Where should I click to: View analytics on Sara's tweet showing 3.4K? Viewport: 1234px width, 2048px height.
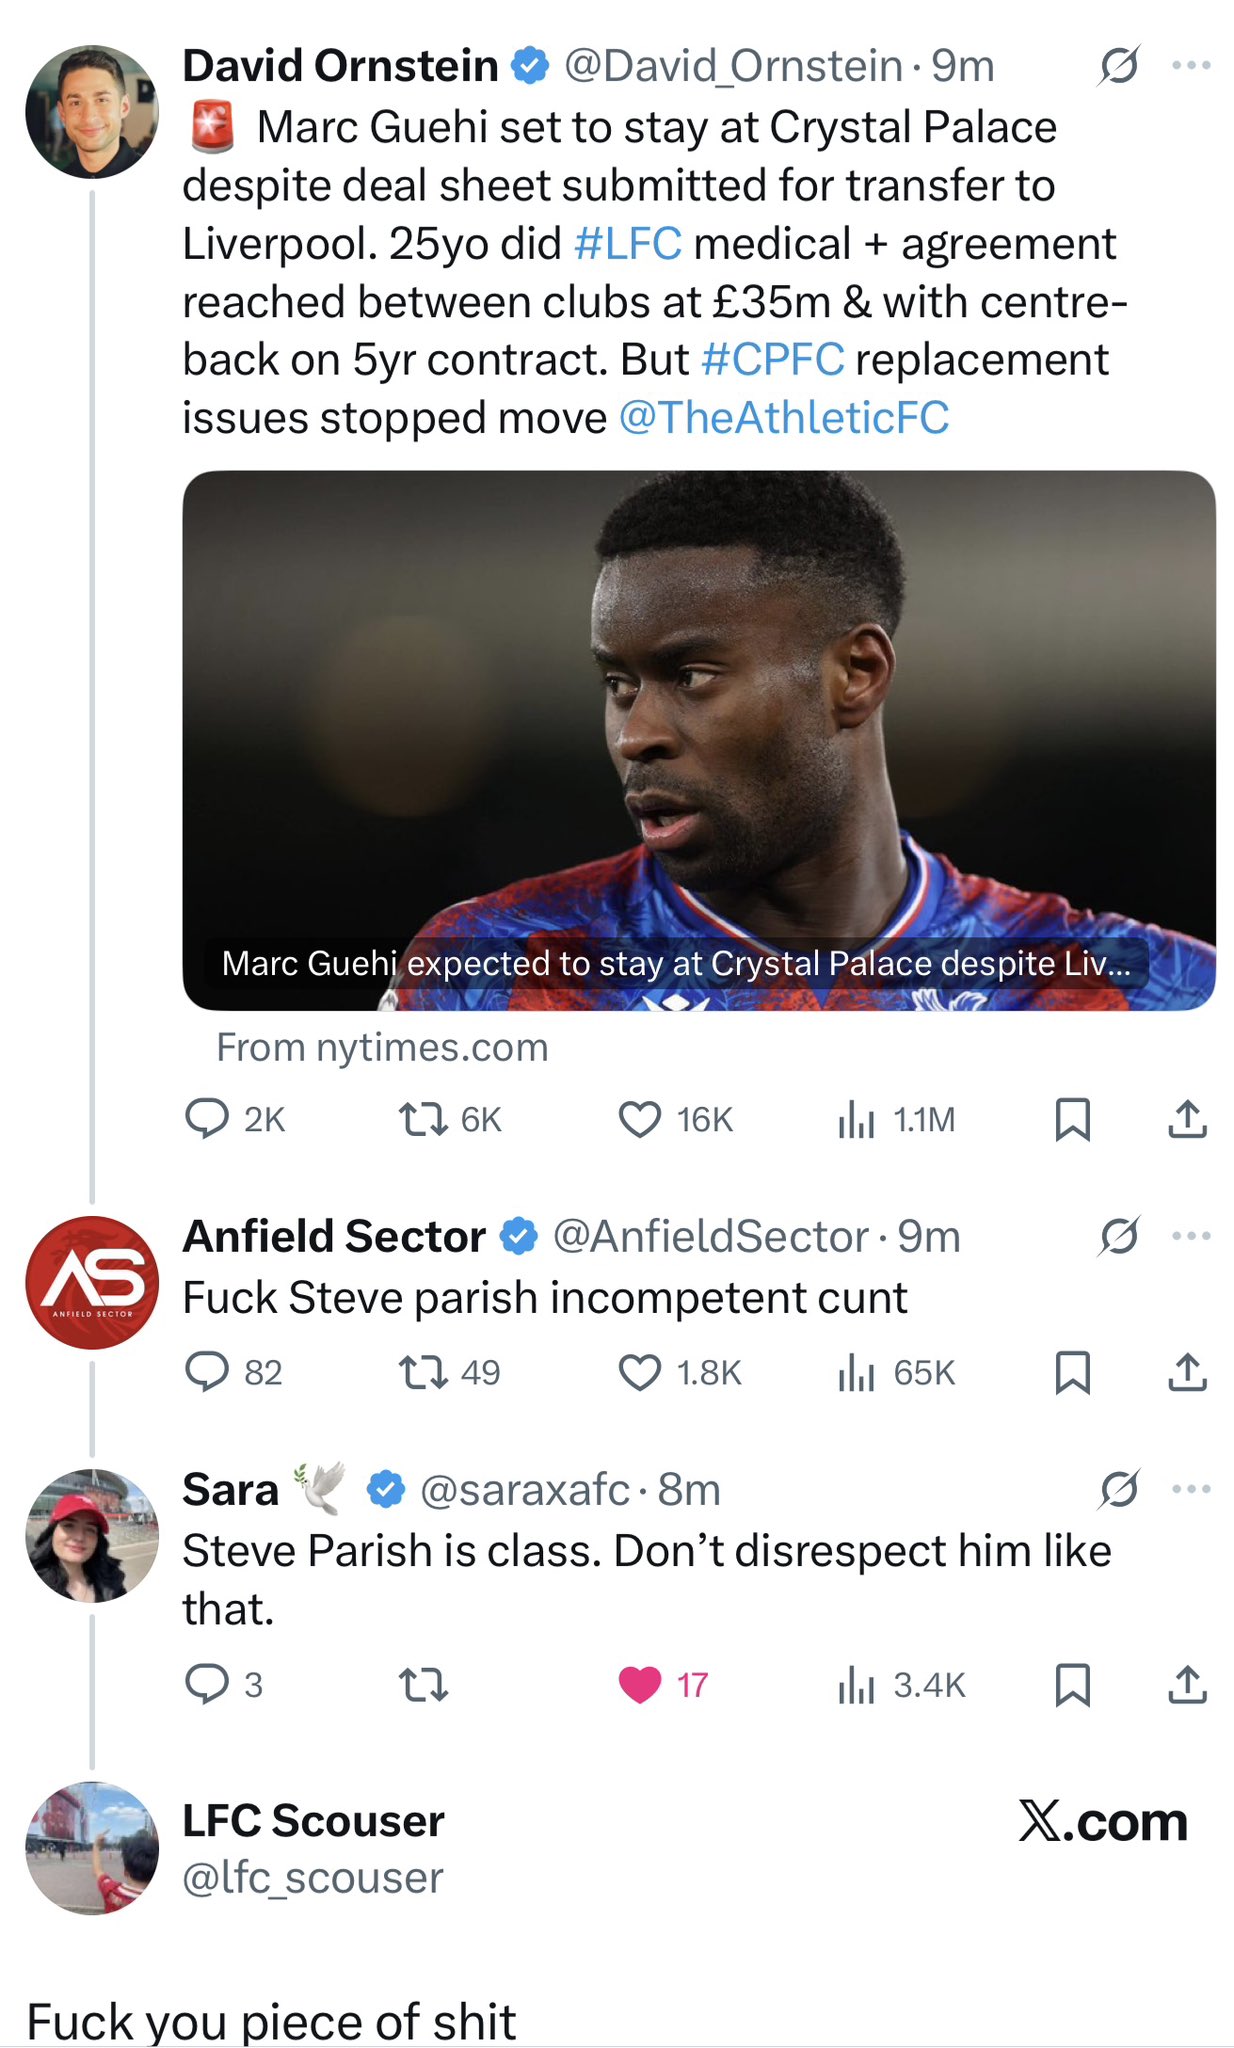tap(902, 1685)
